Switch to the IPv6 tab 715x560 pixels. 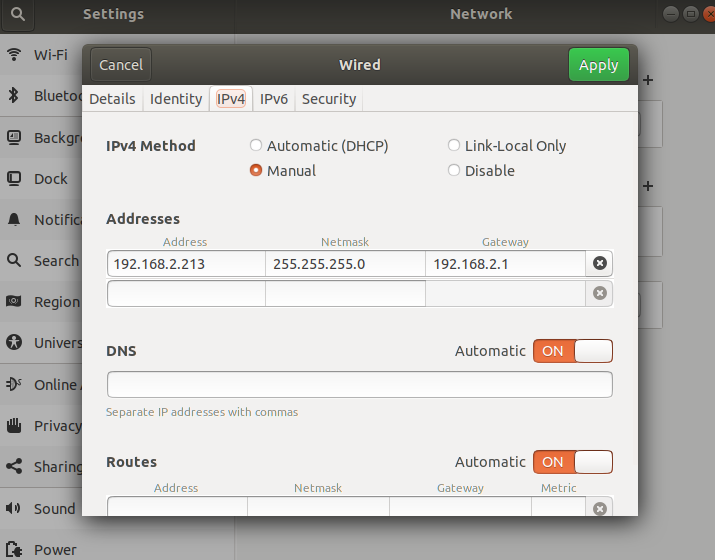coord(274,99)
